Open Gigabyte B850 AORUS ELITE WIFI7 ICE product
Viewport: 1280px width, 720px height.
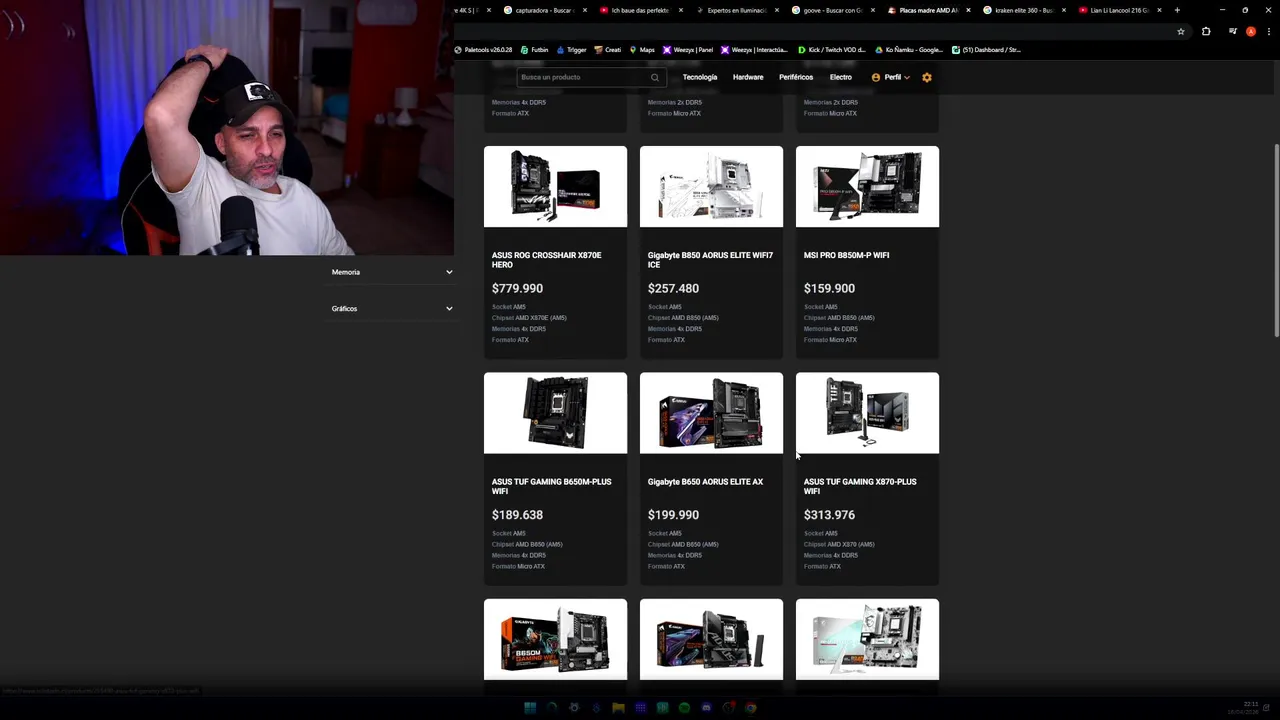(710, 260)
